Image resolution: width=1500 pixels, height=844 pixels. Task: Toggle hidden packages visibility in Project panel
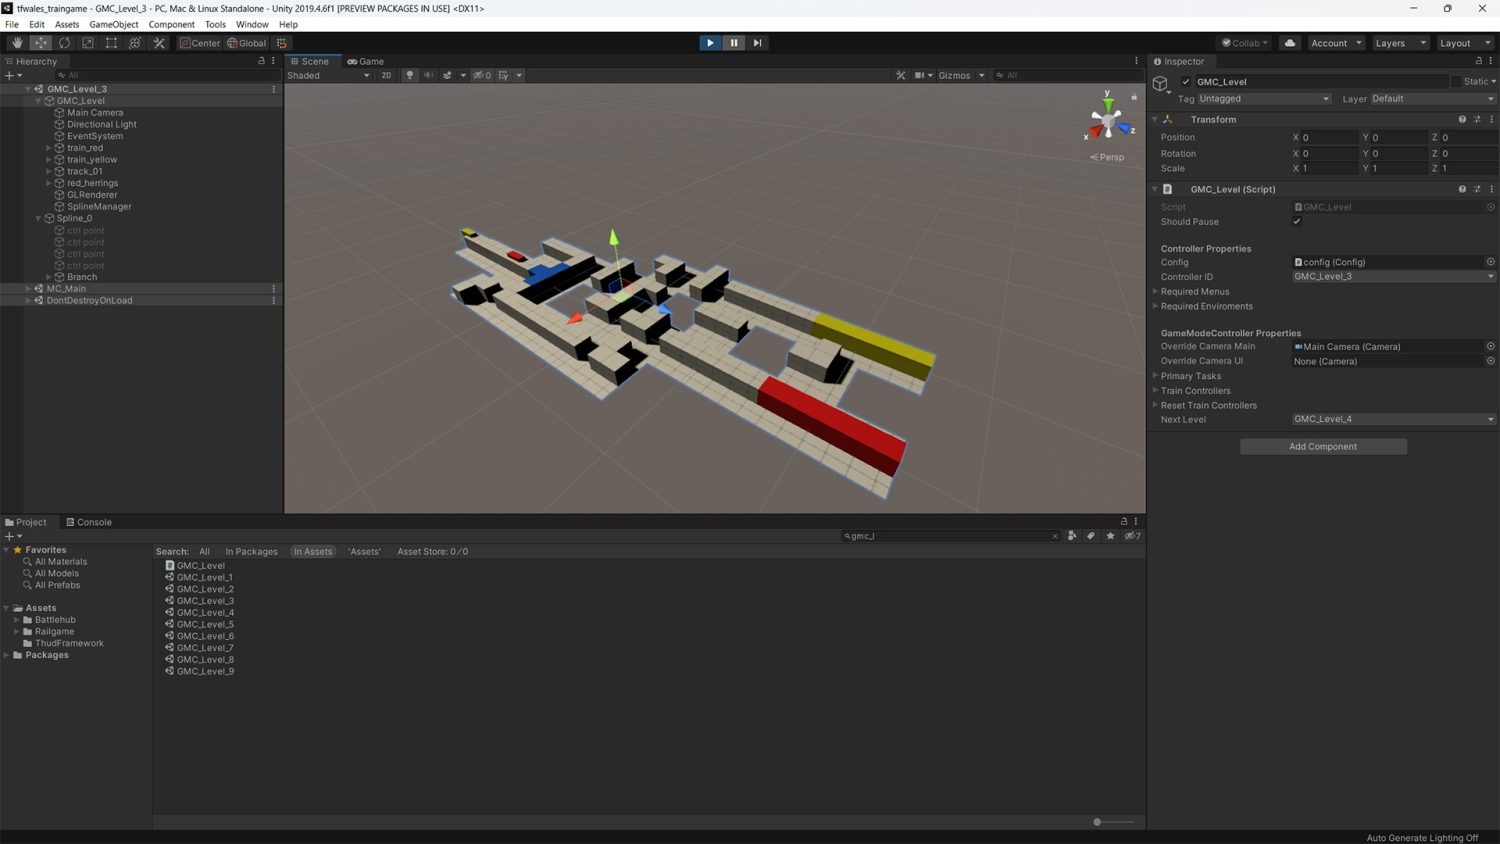(x=1132, y=536)
